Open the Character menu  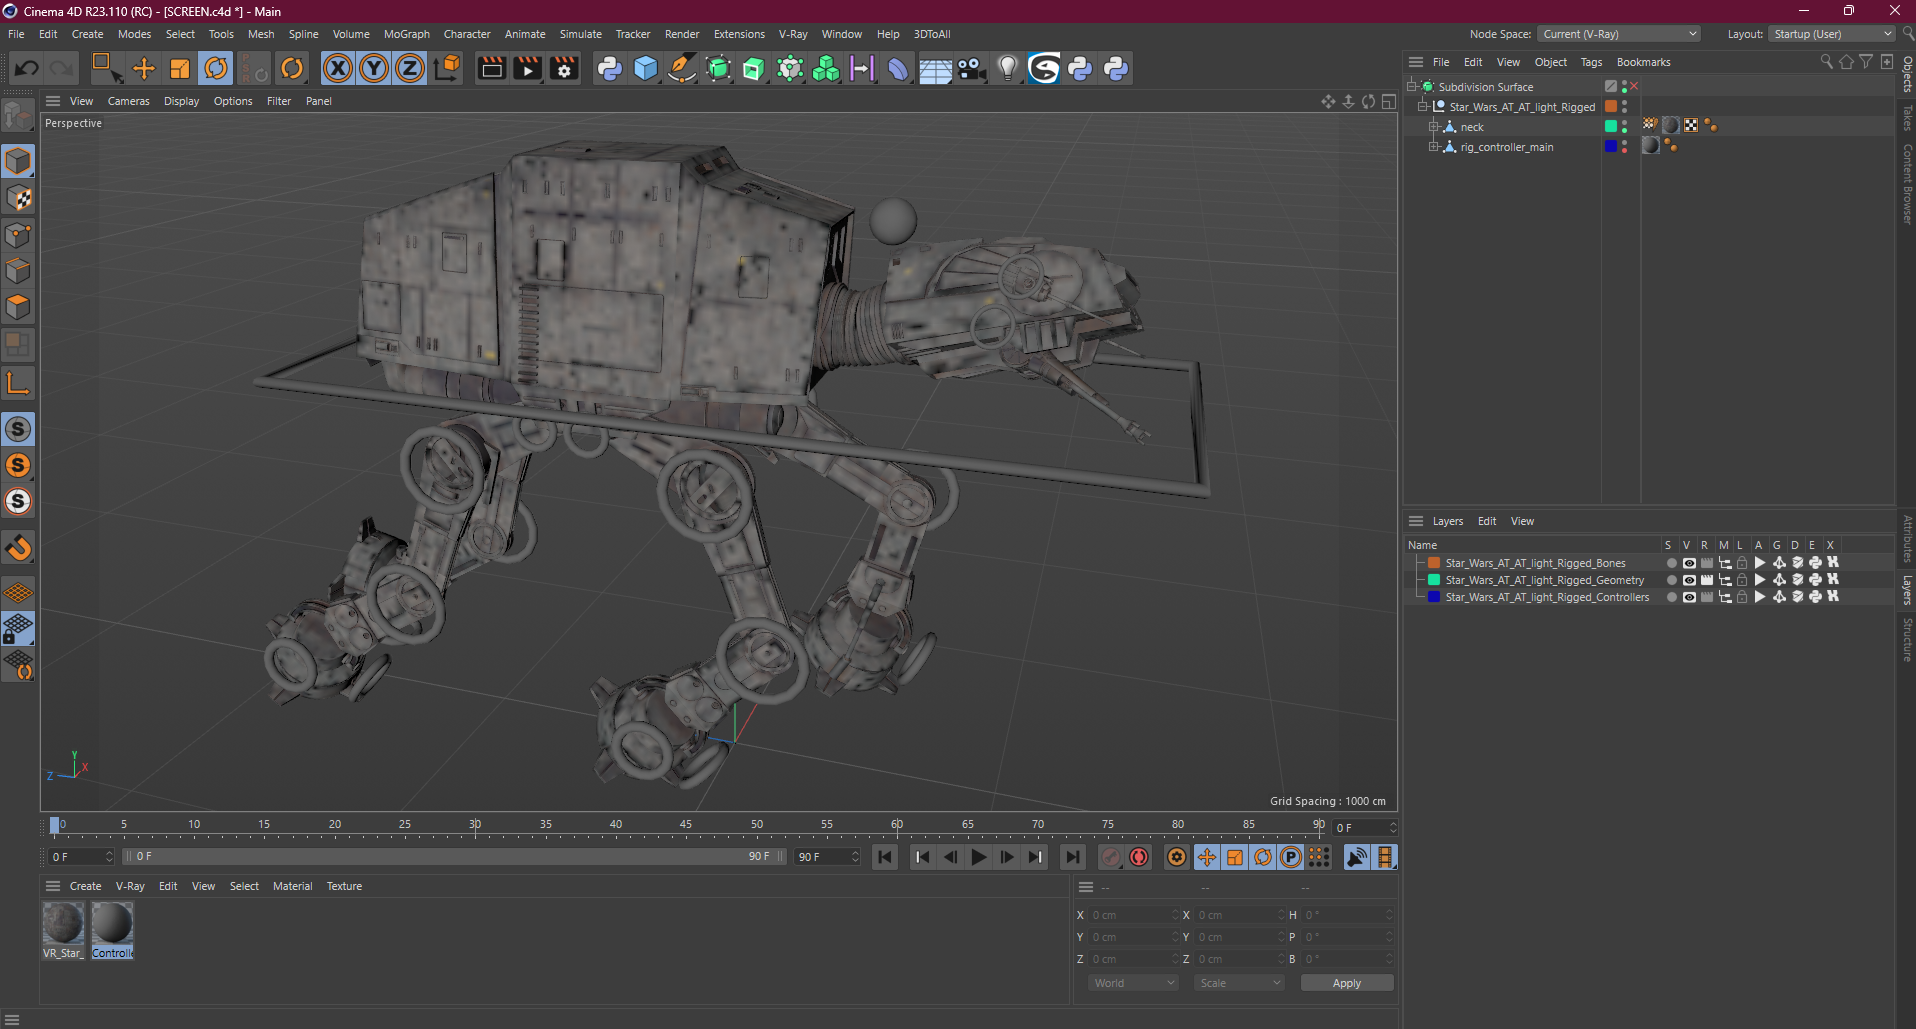pyautogui.click(x=467, y=34)
